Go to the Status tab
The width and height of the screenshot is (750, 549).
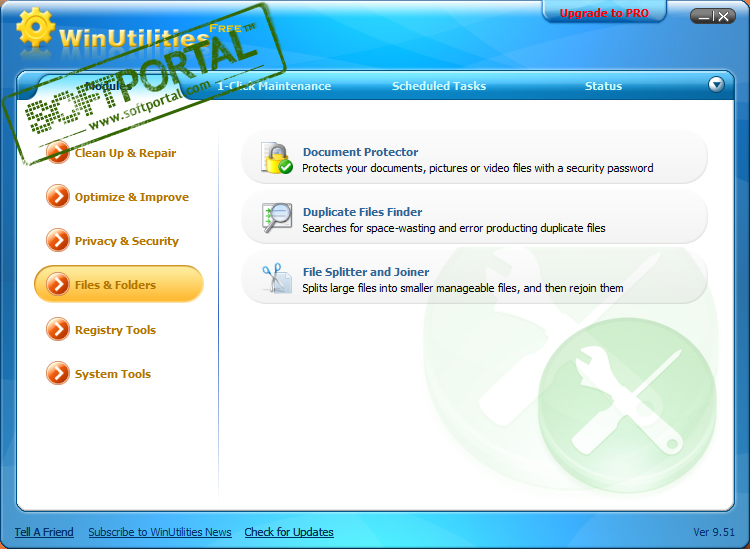click(603, 86)
